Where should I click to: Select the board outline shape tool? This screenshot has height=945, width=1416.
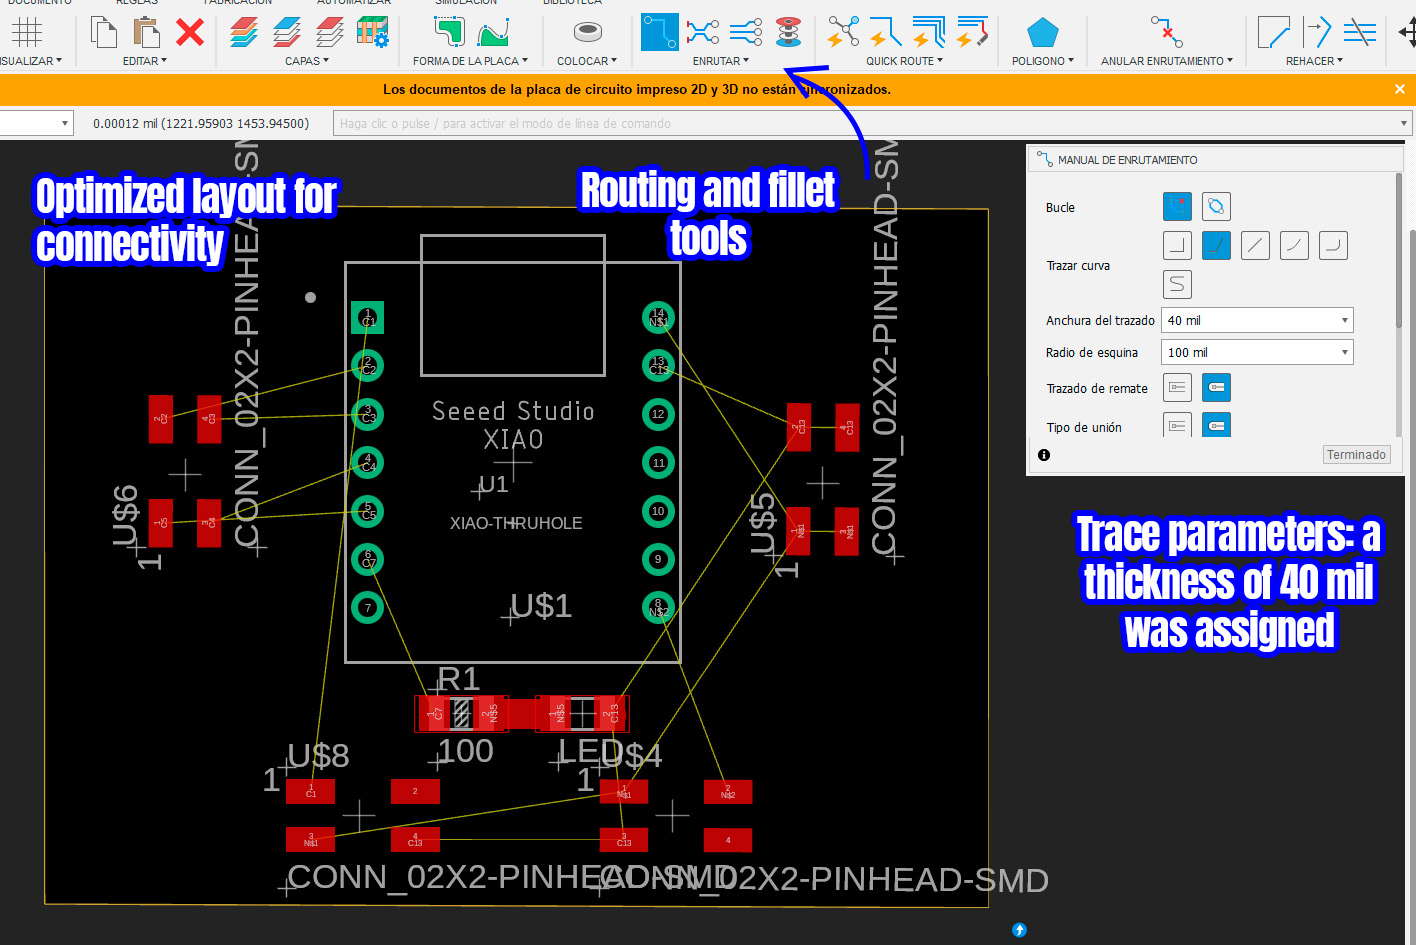(449, 32)
